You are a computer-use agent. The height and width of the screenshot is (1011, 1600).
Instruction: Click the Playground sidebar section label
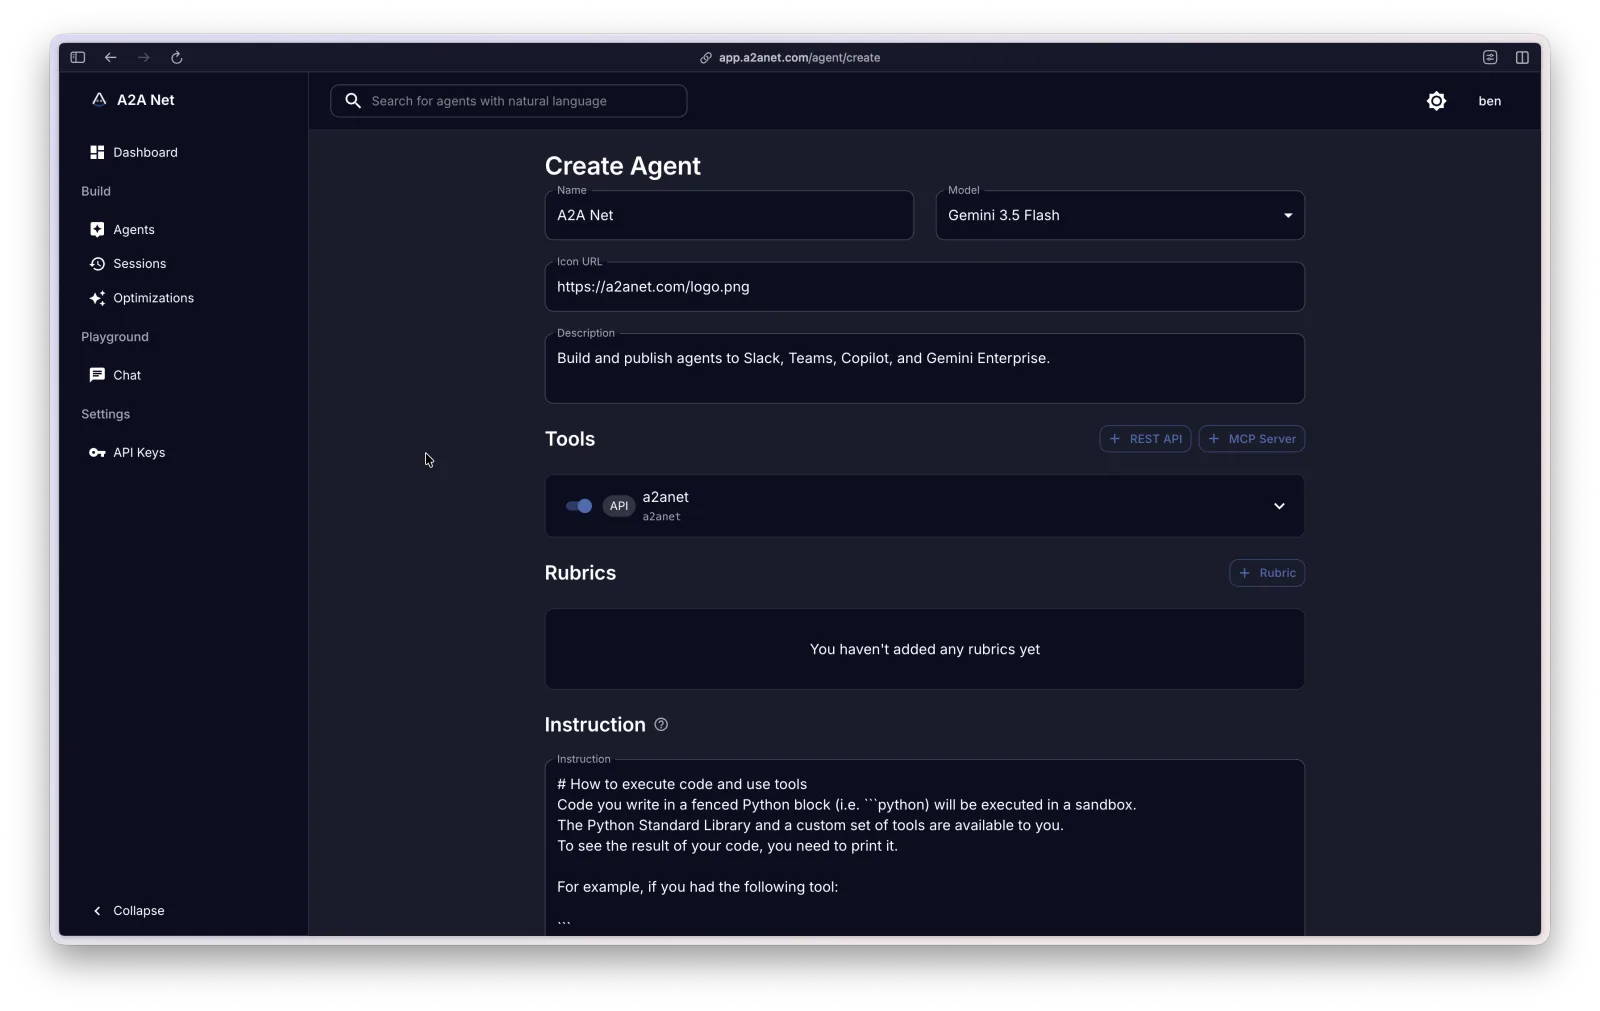tap(115, 337)
